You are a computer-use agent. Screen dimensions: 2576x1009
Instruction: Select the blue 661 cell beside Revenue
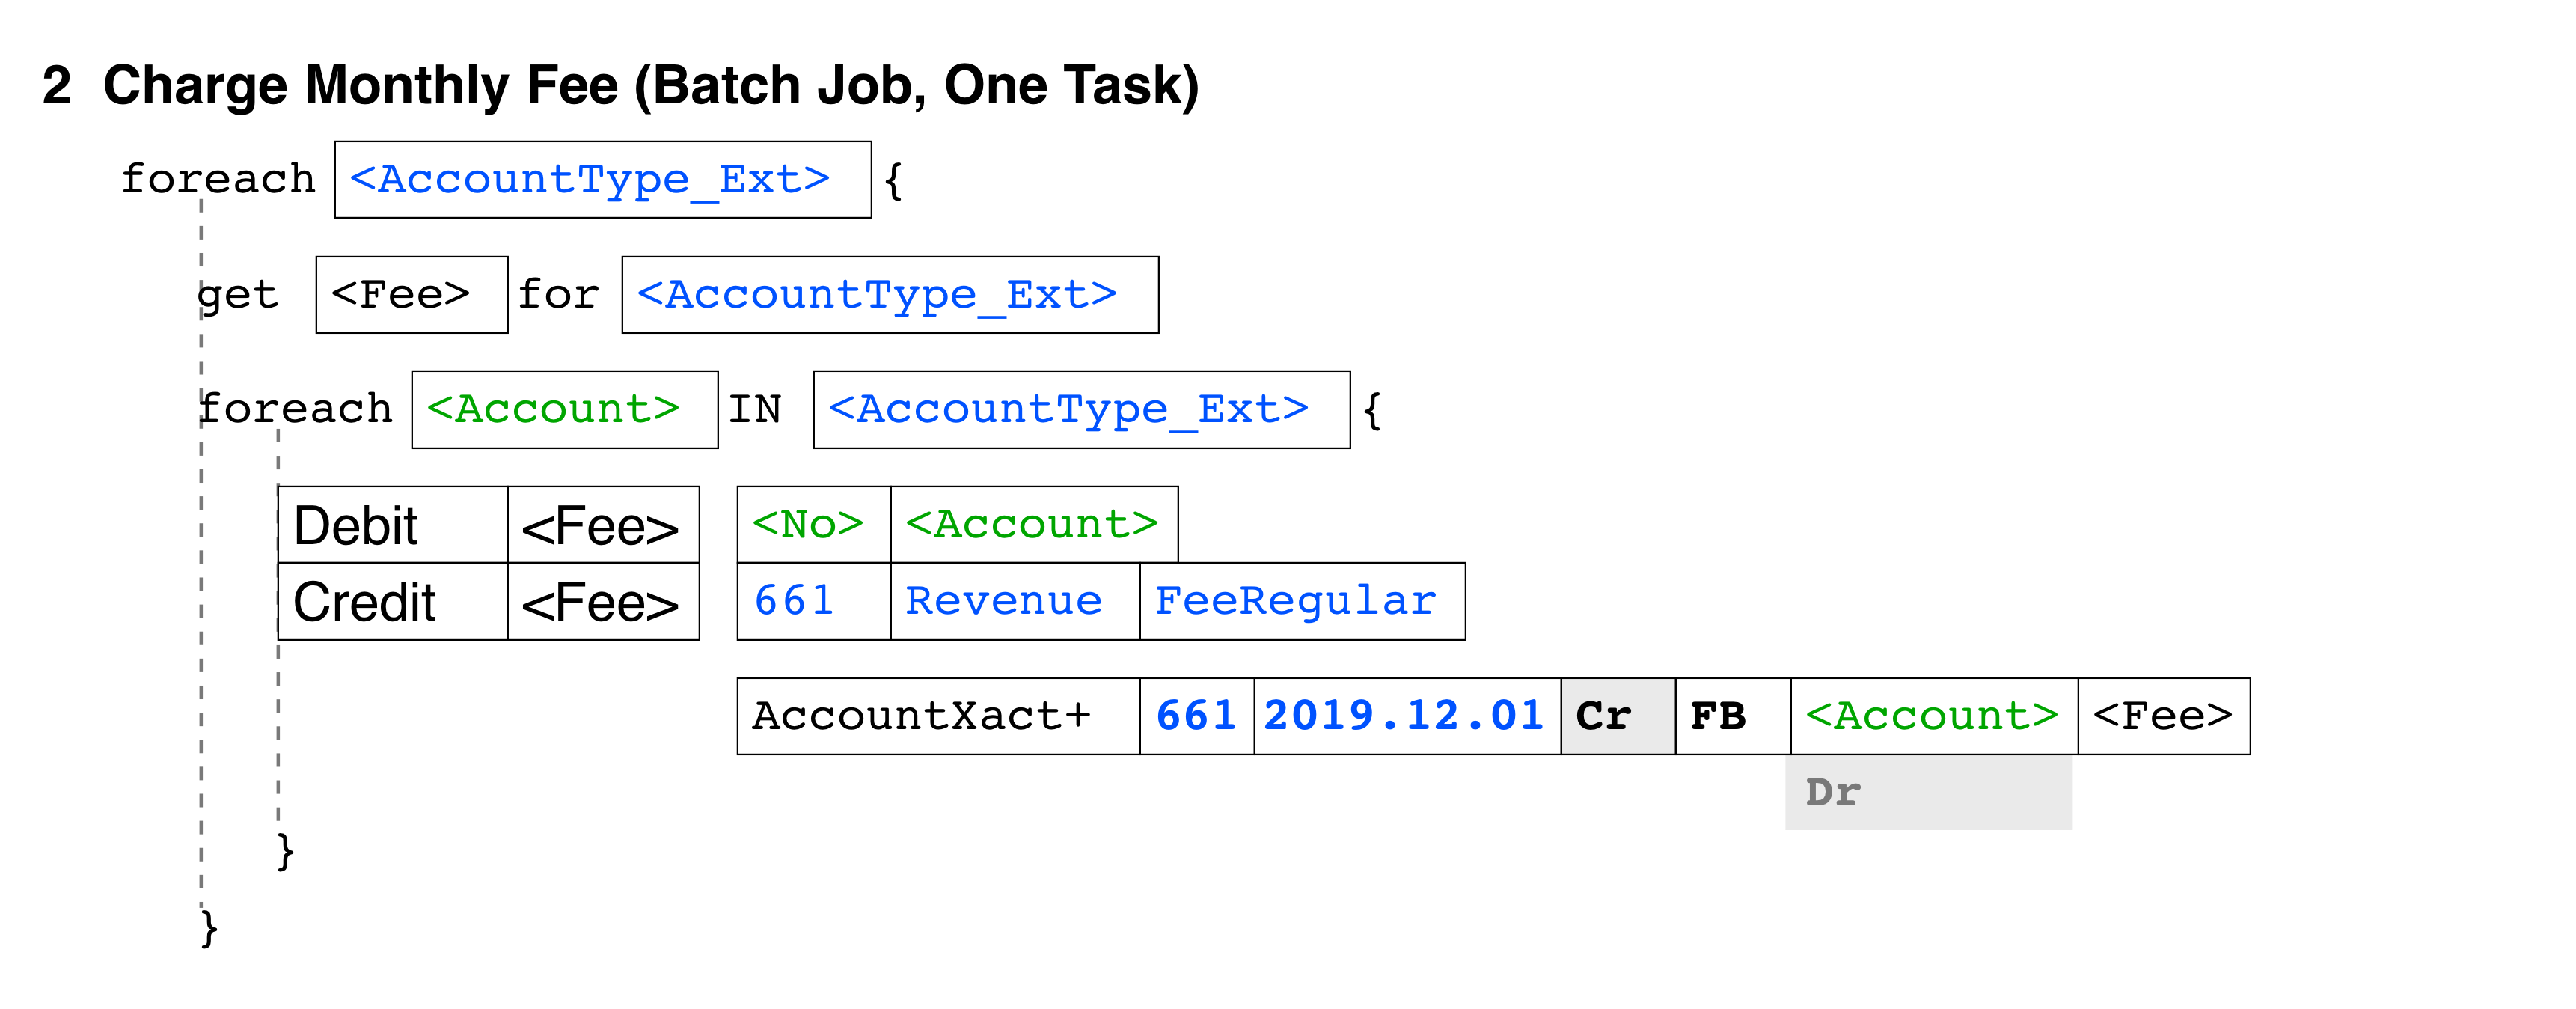tap(814, 602)
